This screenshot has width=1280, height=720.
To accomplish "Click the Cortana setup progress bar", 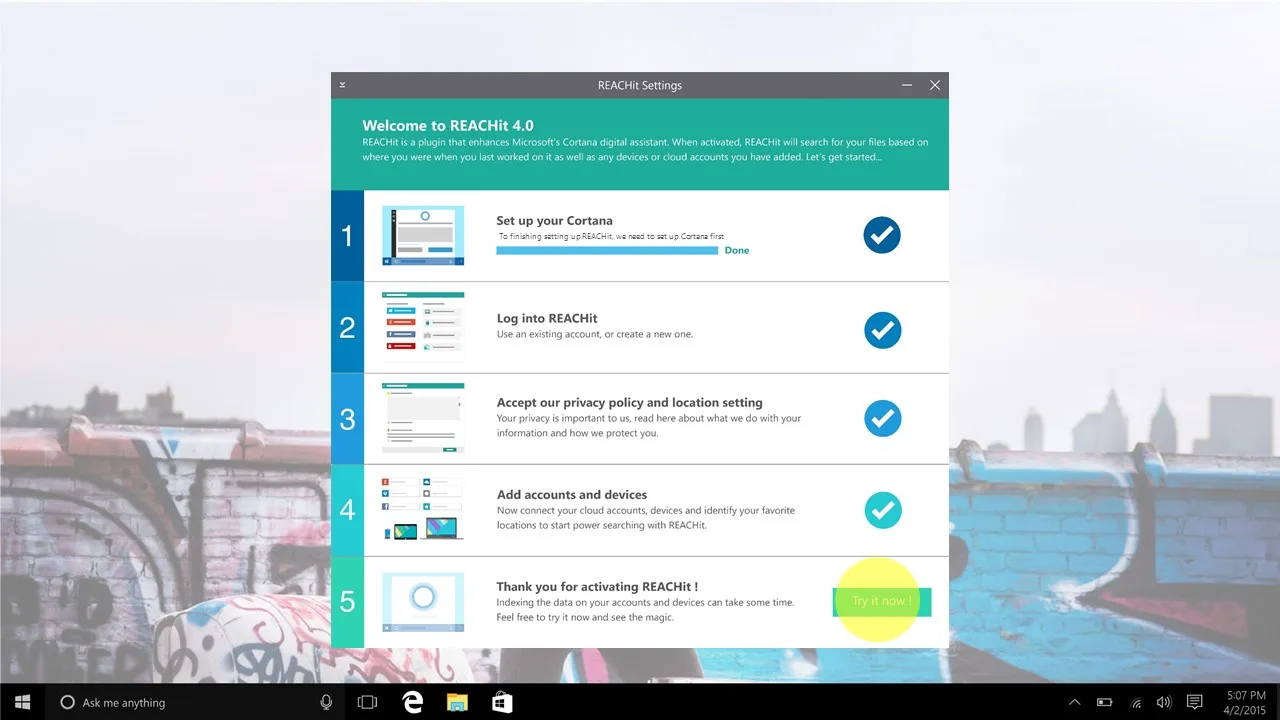I will pos(607,250).
